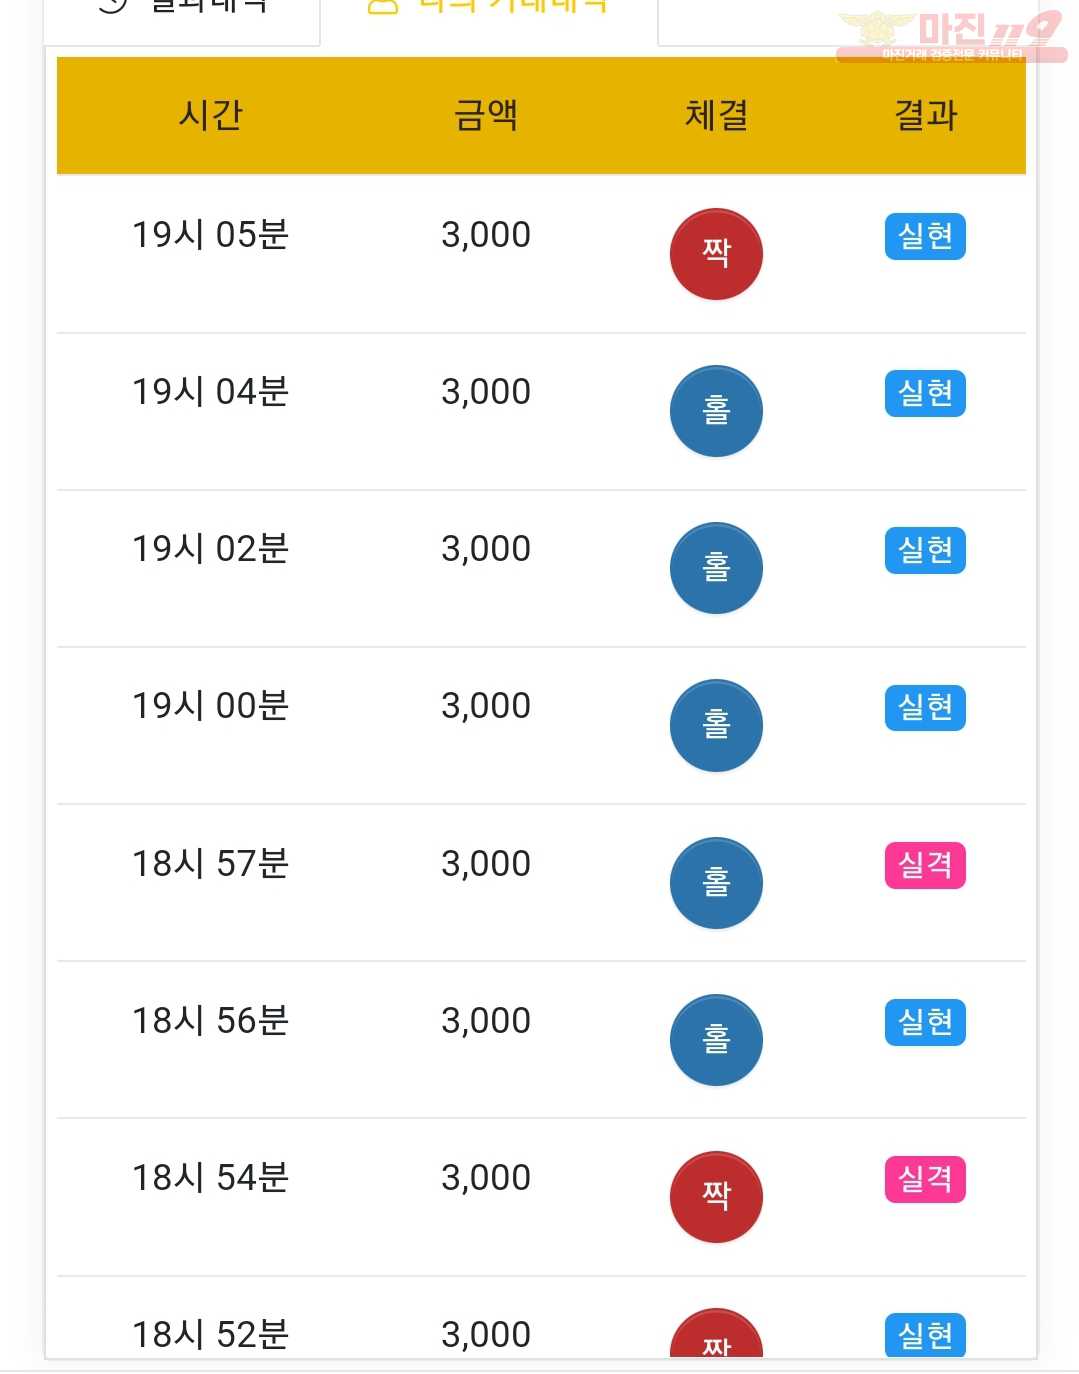Click the pink 실격 badge for 18시 57분
The image size is (1079, 1374).
tap(925, 866)
